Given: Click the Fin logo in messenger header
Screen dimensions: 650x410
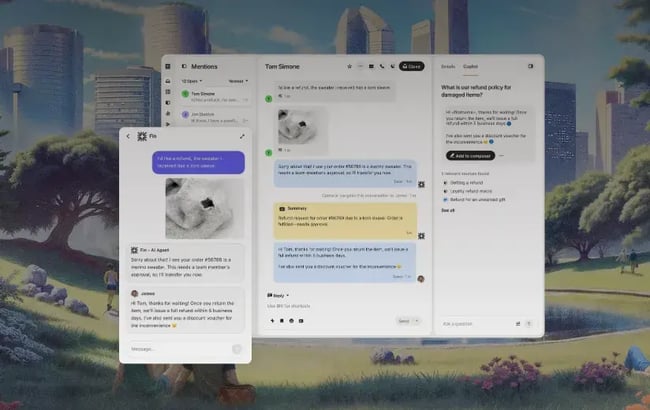Looking at the screenshot, I should pos(142,136).
